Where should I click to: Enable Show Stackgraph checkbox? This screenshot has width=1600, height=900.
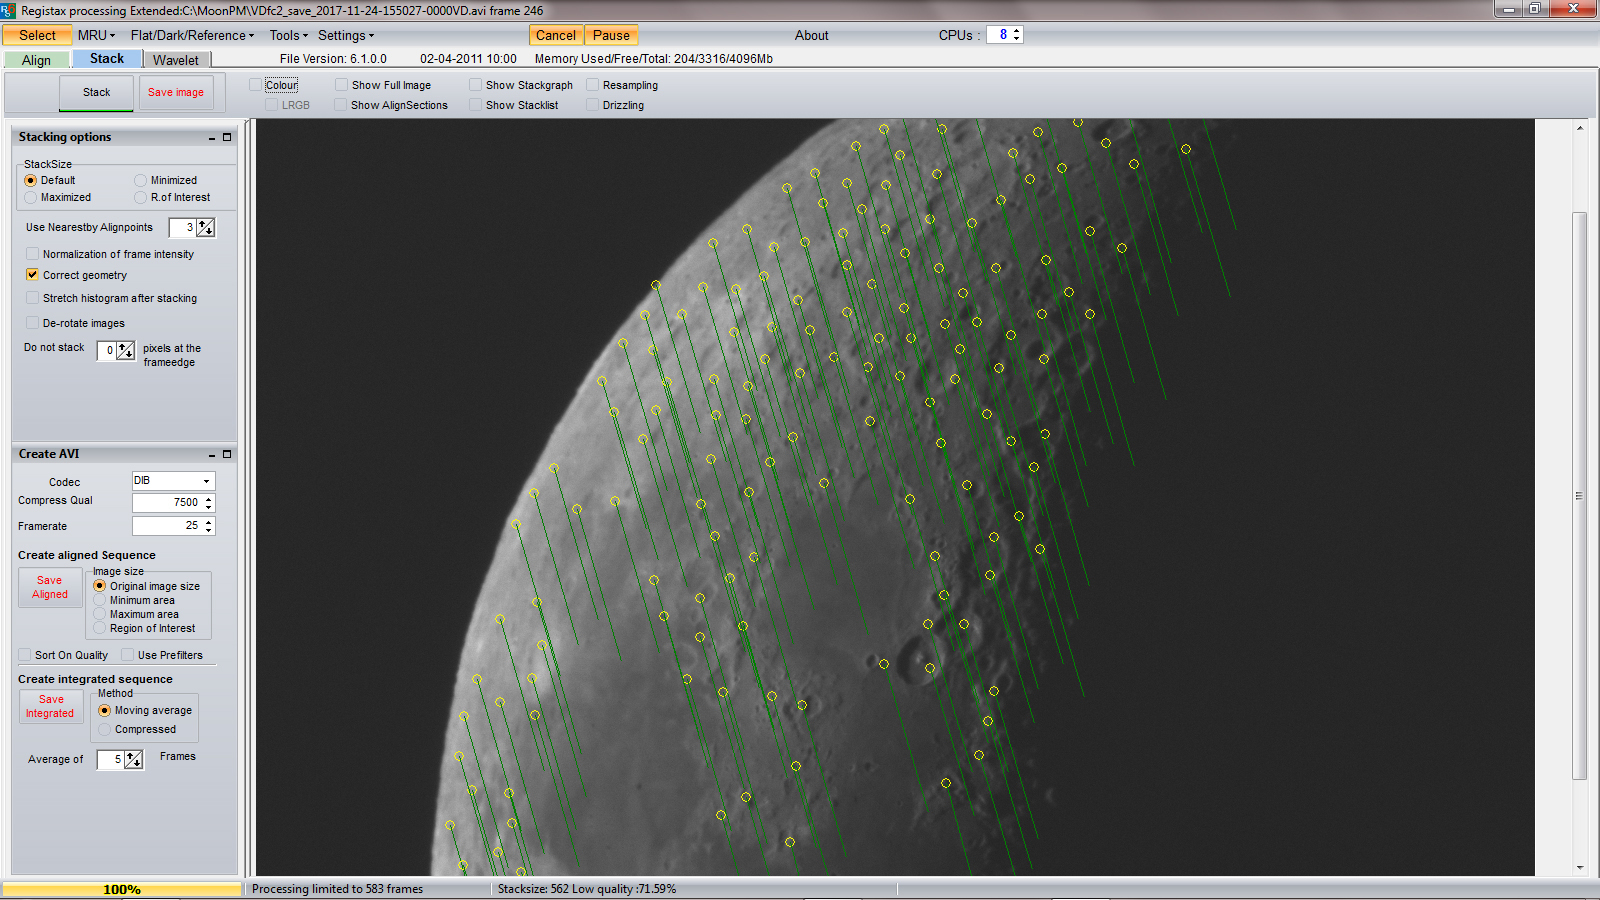click(x=476, y=85)
